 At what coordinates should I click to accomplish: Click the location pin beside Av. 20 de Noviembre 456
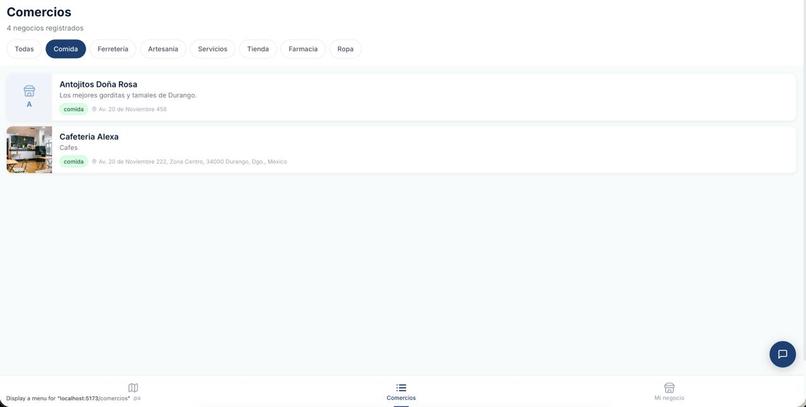click(x=94, y=109)
